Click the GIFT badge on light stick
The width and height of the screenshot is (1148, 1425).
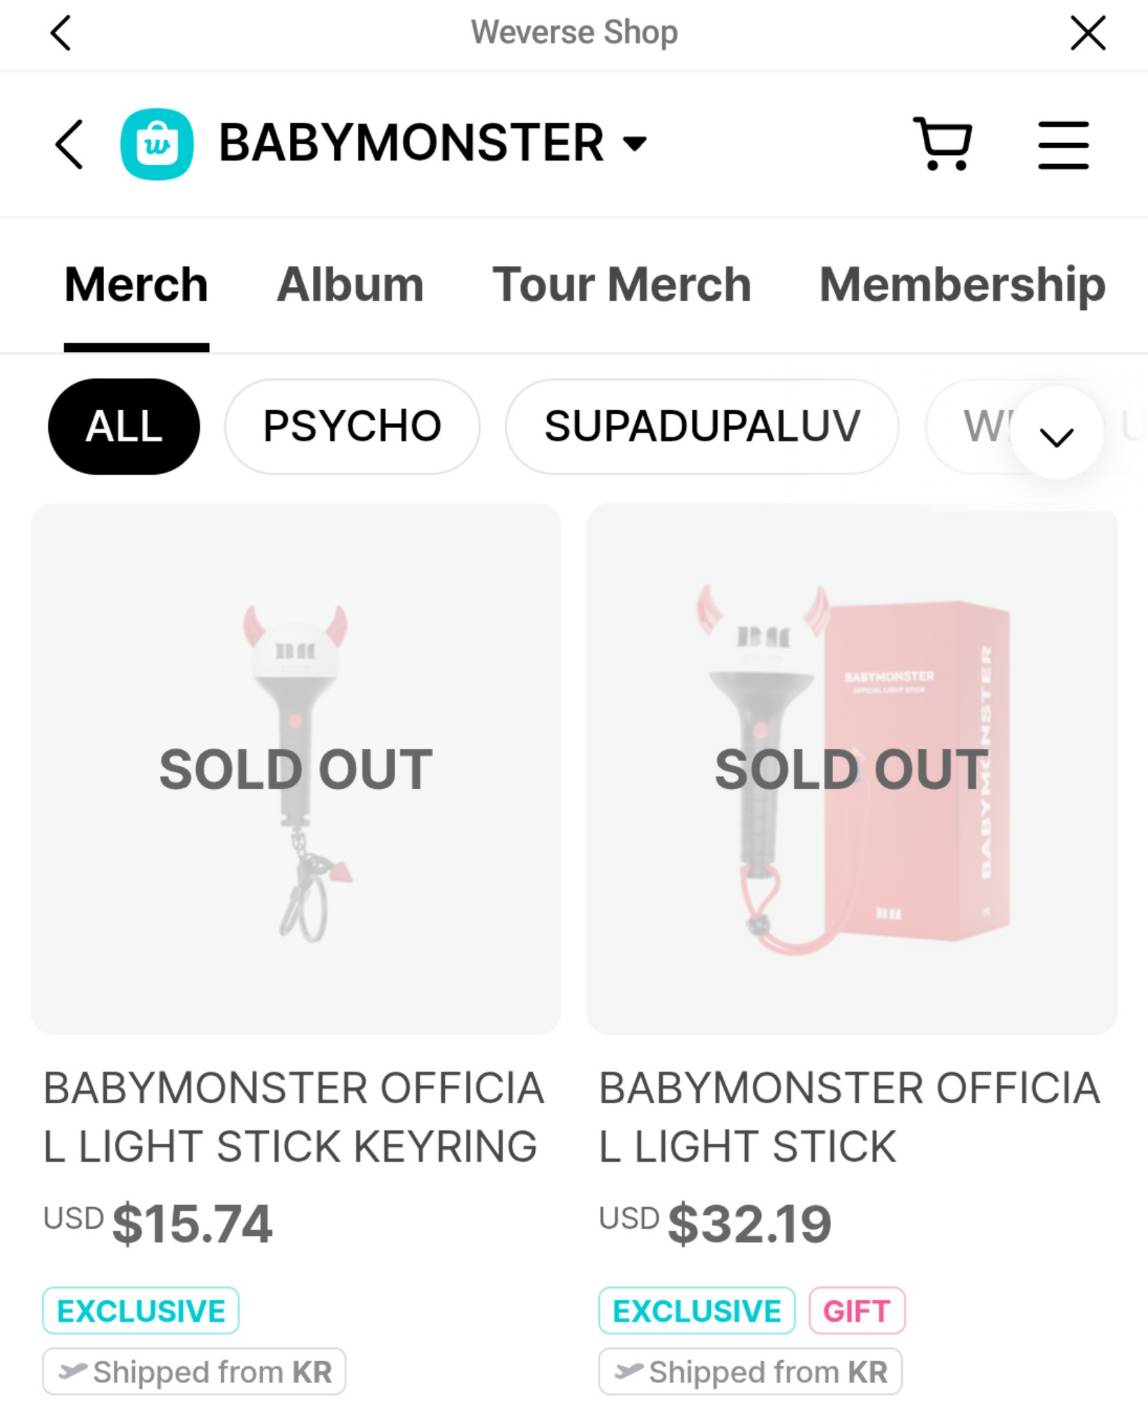[856, 1311]
